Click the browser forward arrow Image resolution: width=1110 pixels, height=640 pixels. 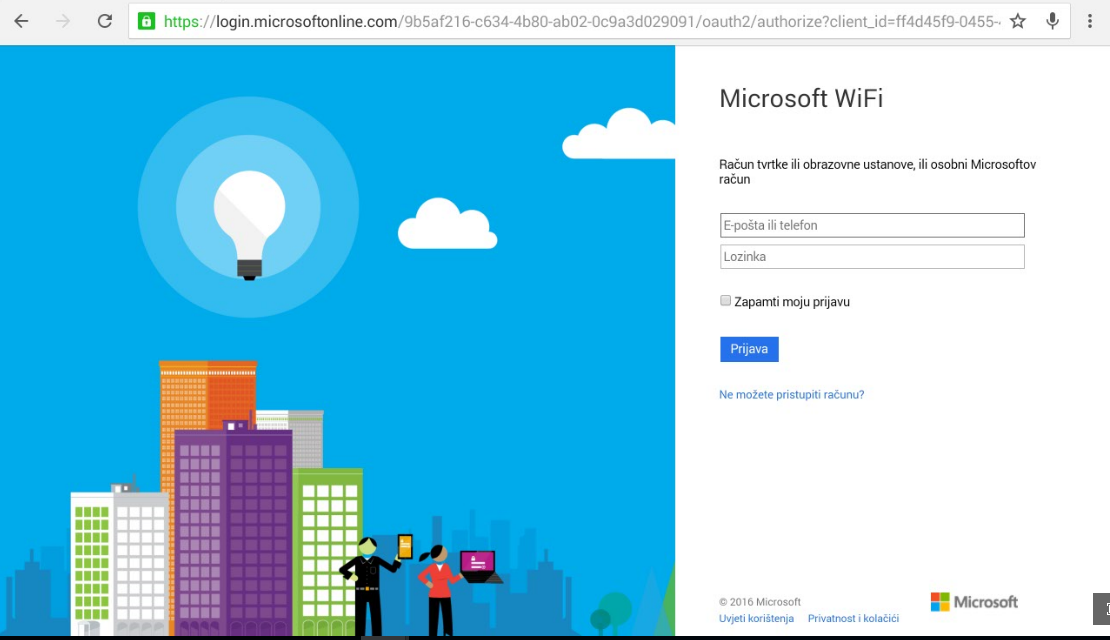(x=63, y=21)
